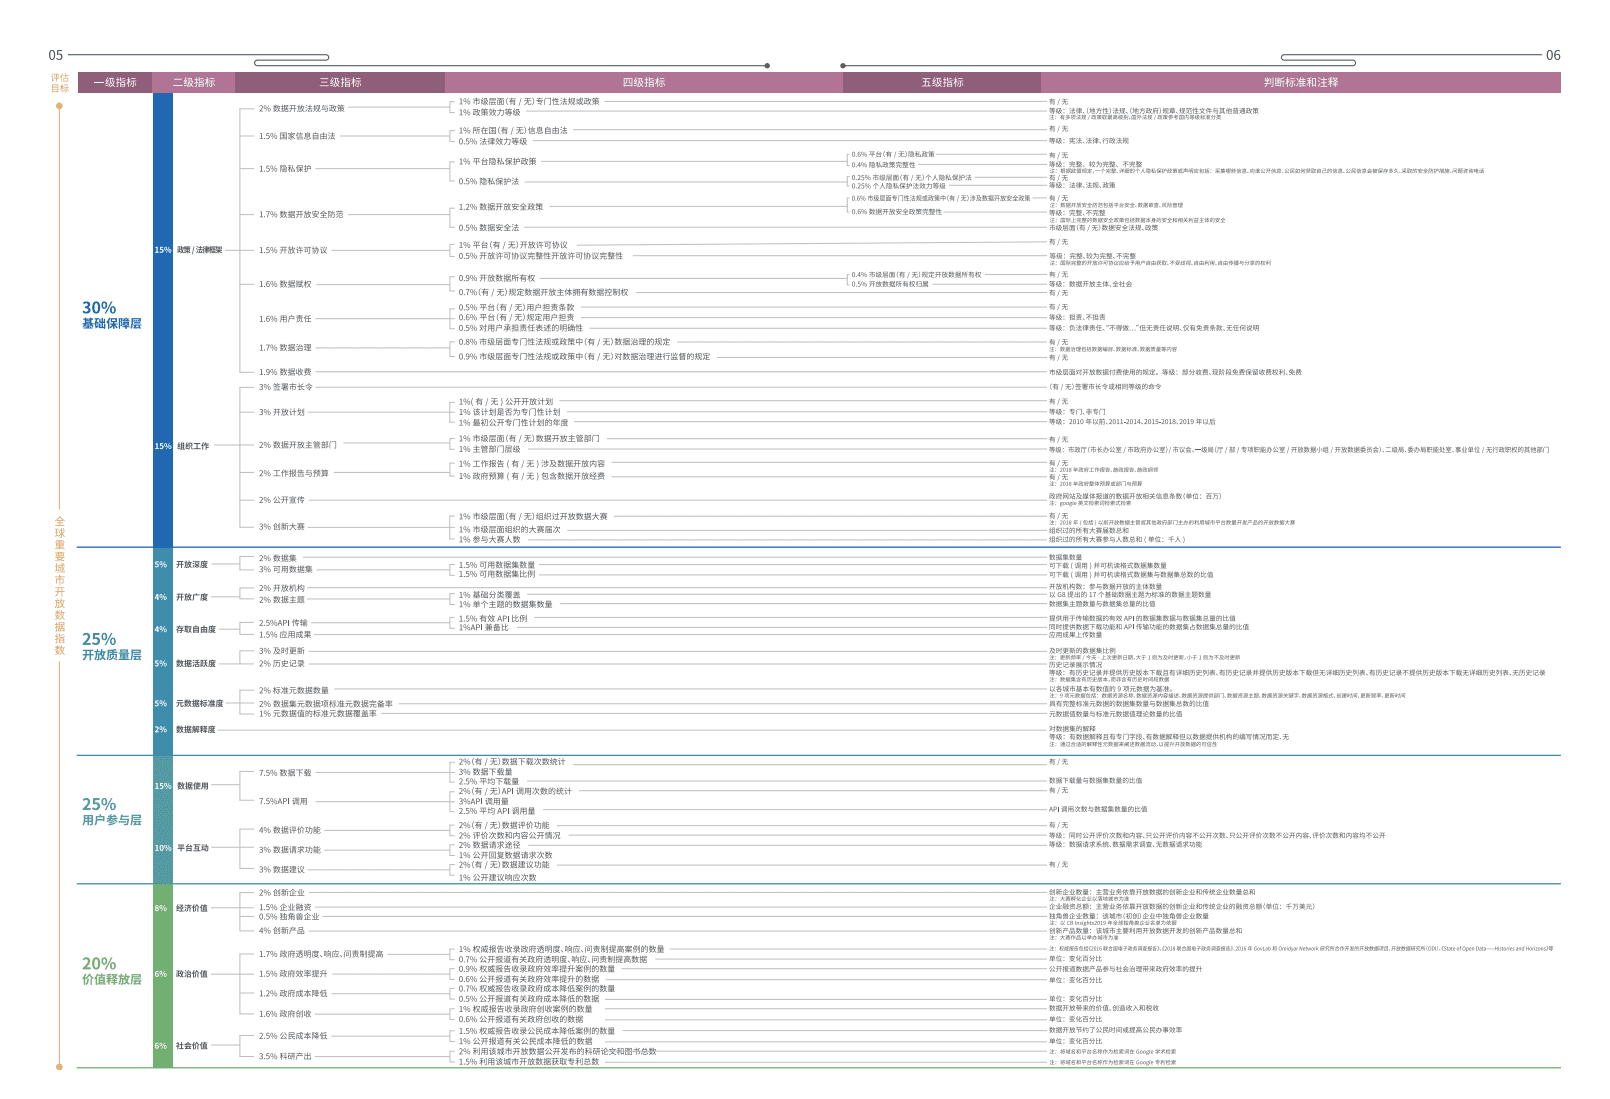Click page number 06 at top right
Image resolution: width=1610 pixels, height=1099 pixels.
point(1552,56)
